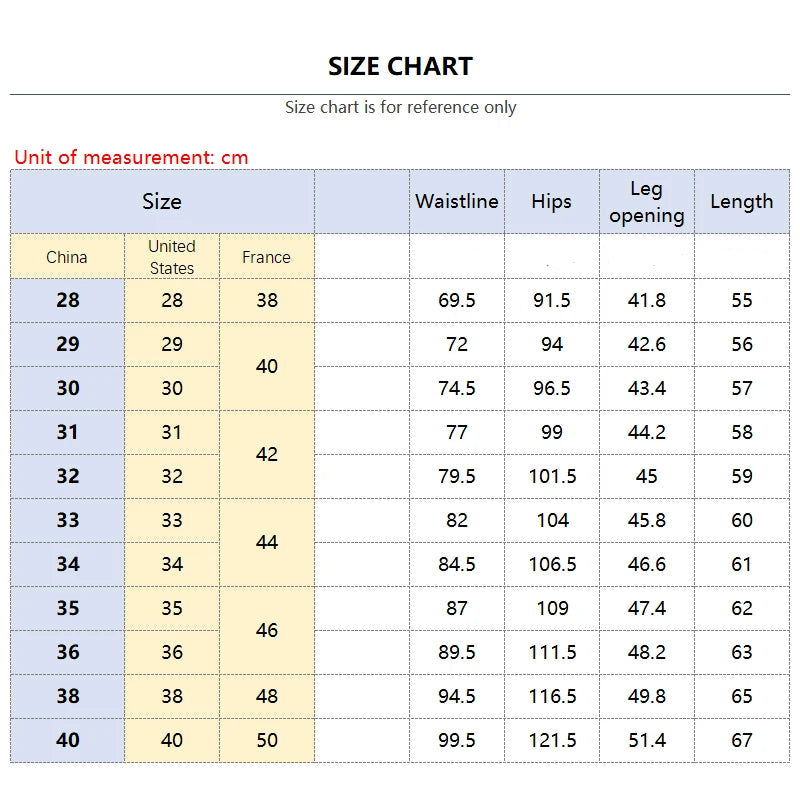Click the hips value 101.5

click(x=552, y=476)
